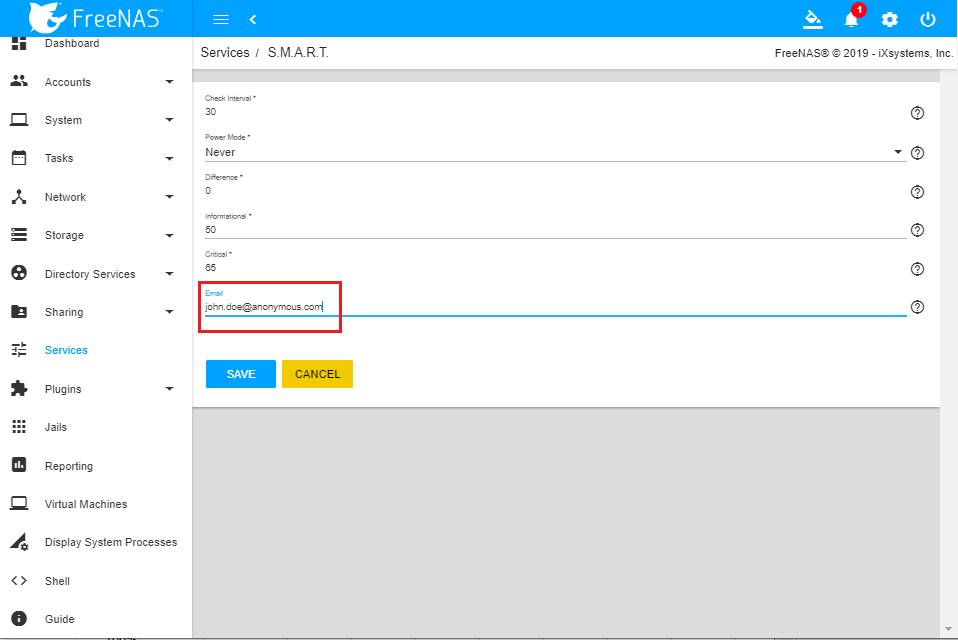Click the help icon beside Check Interval
958x640 pixels.
[x=917, y=113]
